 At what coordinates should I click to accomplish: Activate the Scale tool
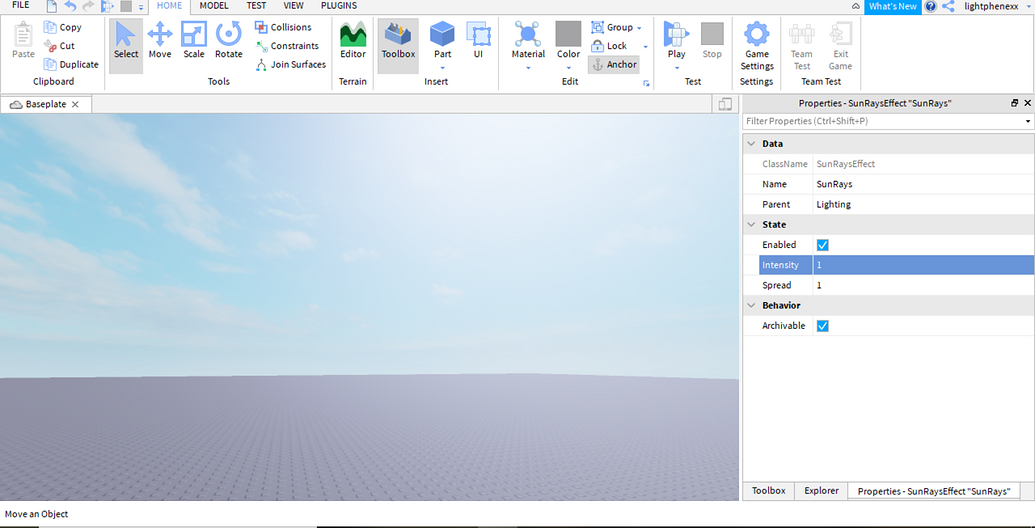click(x=194, y=40)
